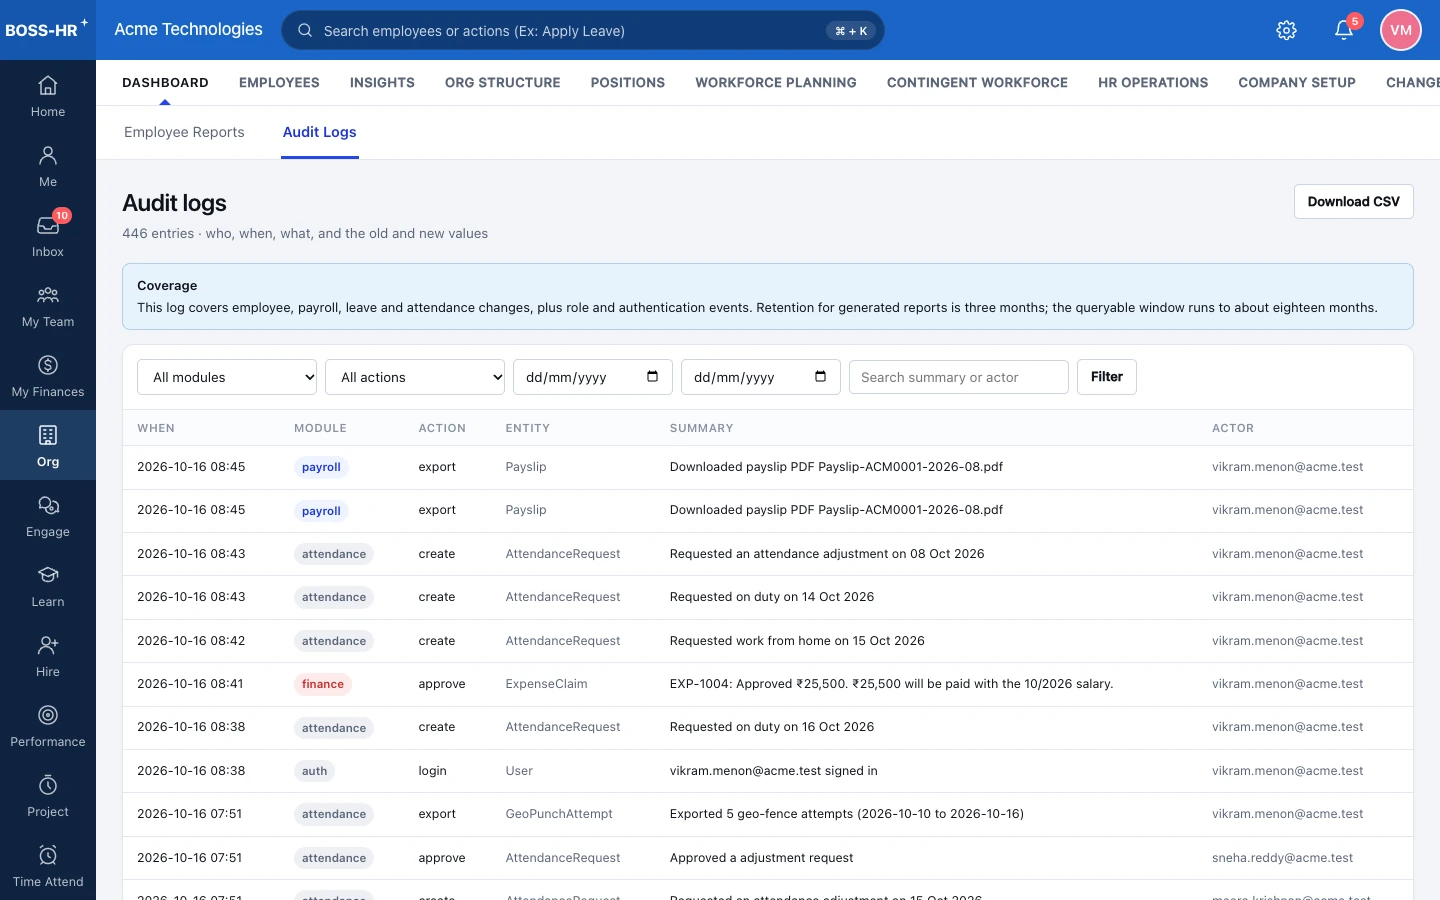Switch to the Employee Reports sub-tab
Image resolution: width=1440 pixels, height=900 pixels.
pyautogui.click(x=184, y=132)
